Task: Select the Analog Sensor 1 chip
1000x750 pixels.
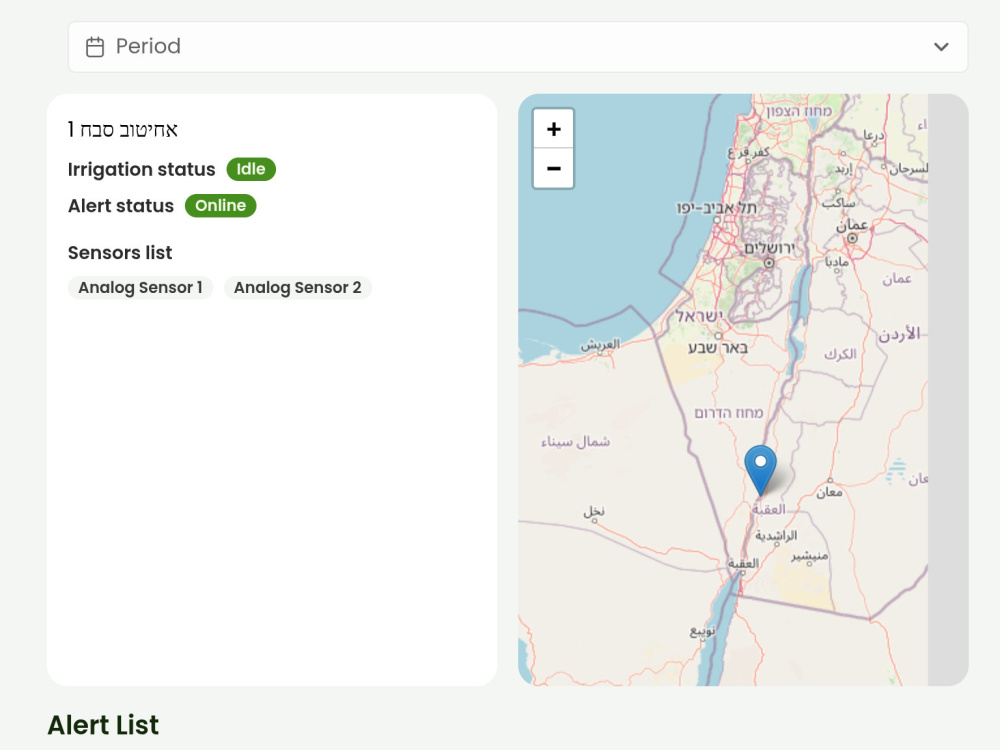Action: click(x=140, y=288)
